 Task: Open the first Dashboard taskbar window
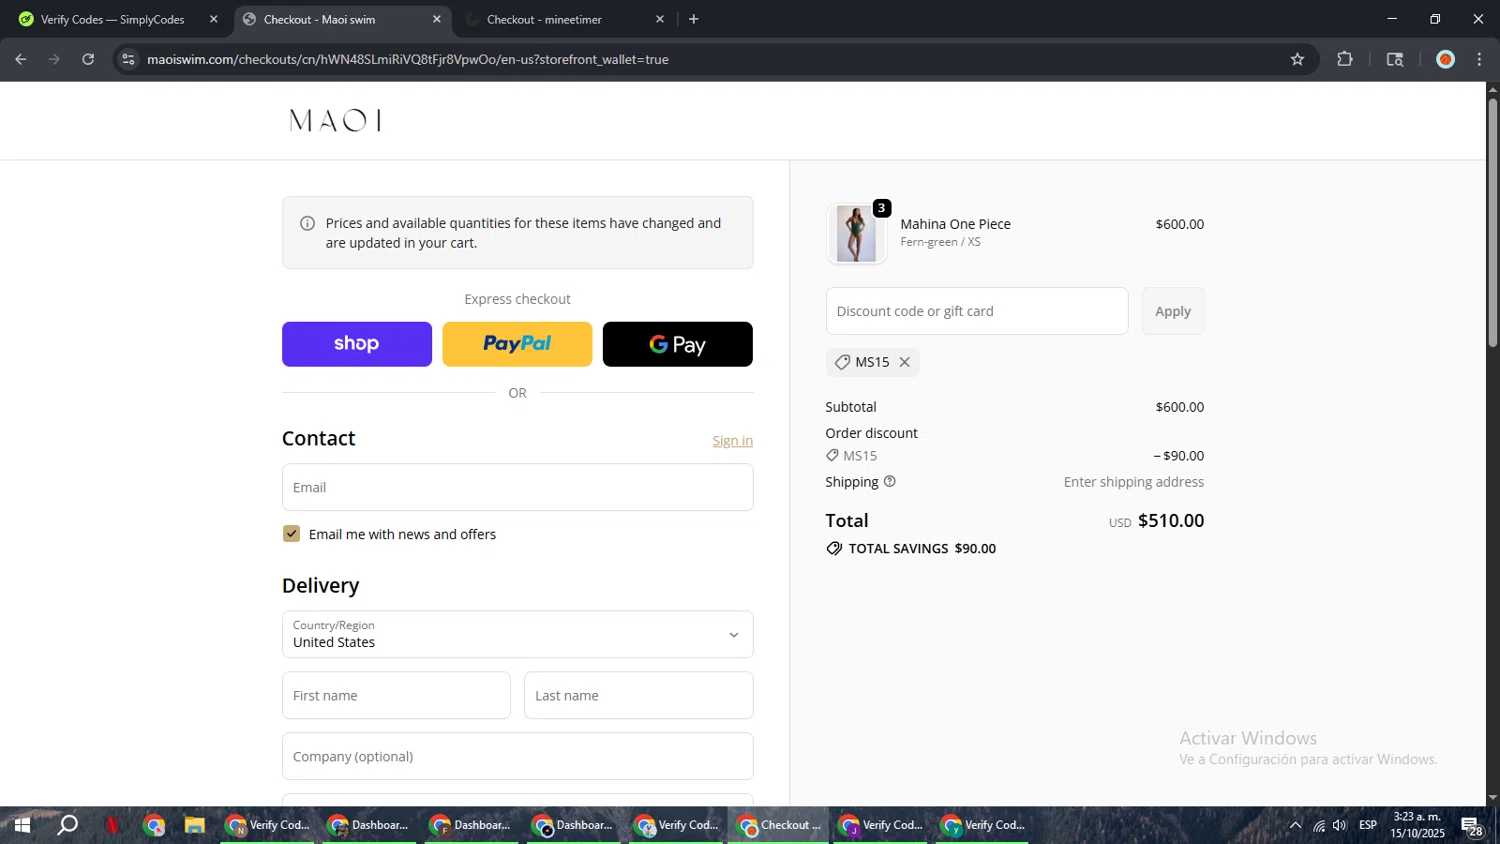coord(369,825)
